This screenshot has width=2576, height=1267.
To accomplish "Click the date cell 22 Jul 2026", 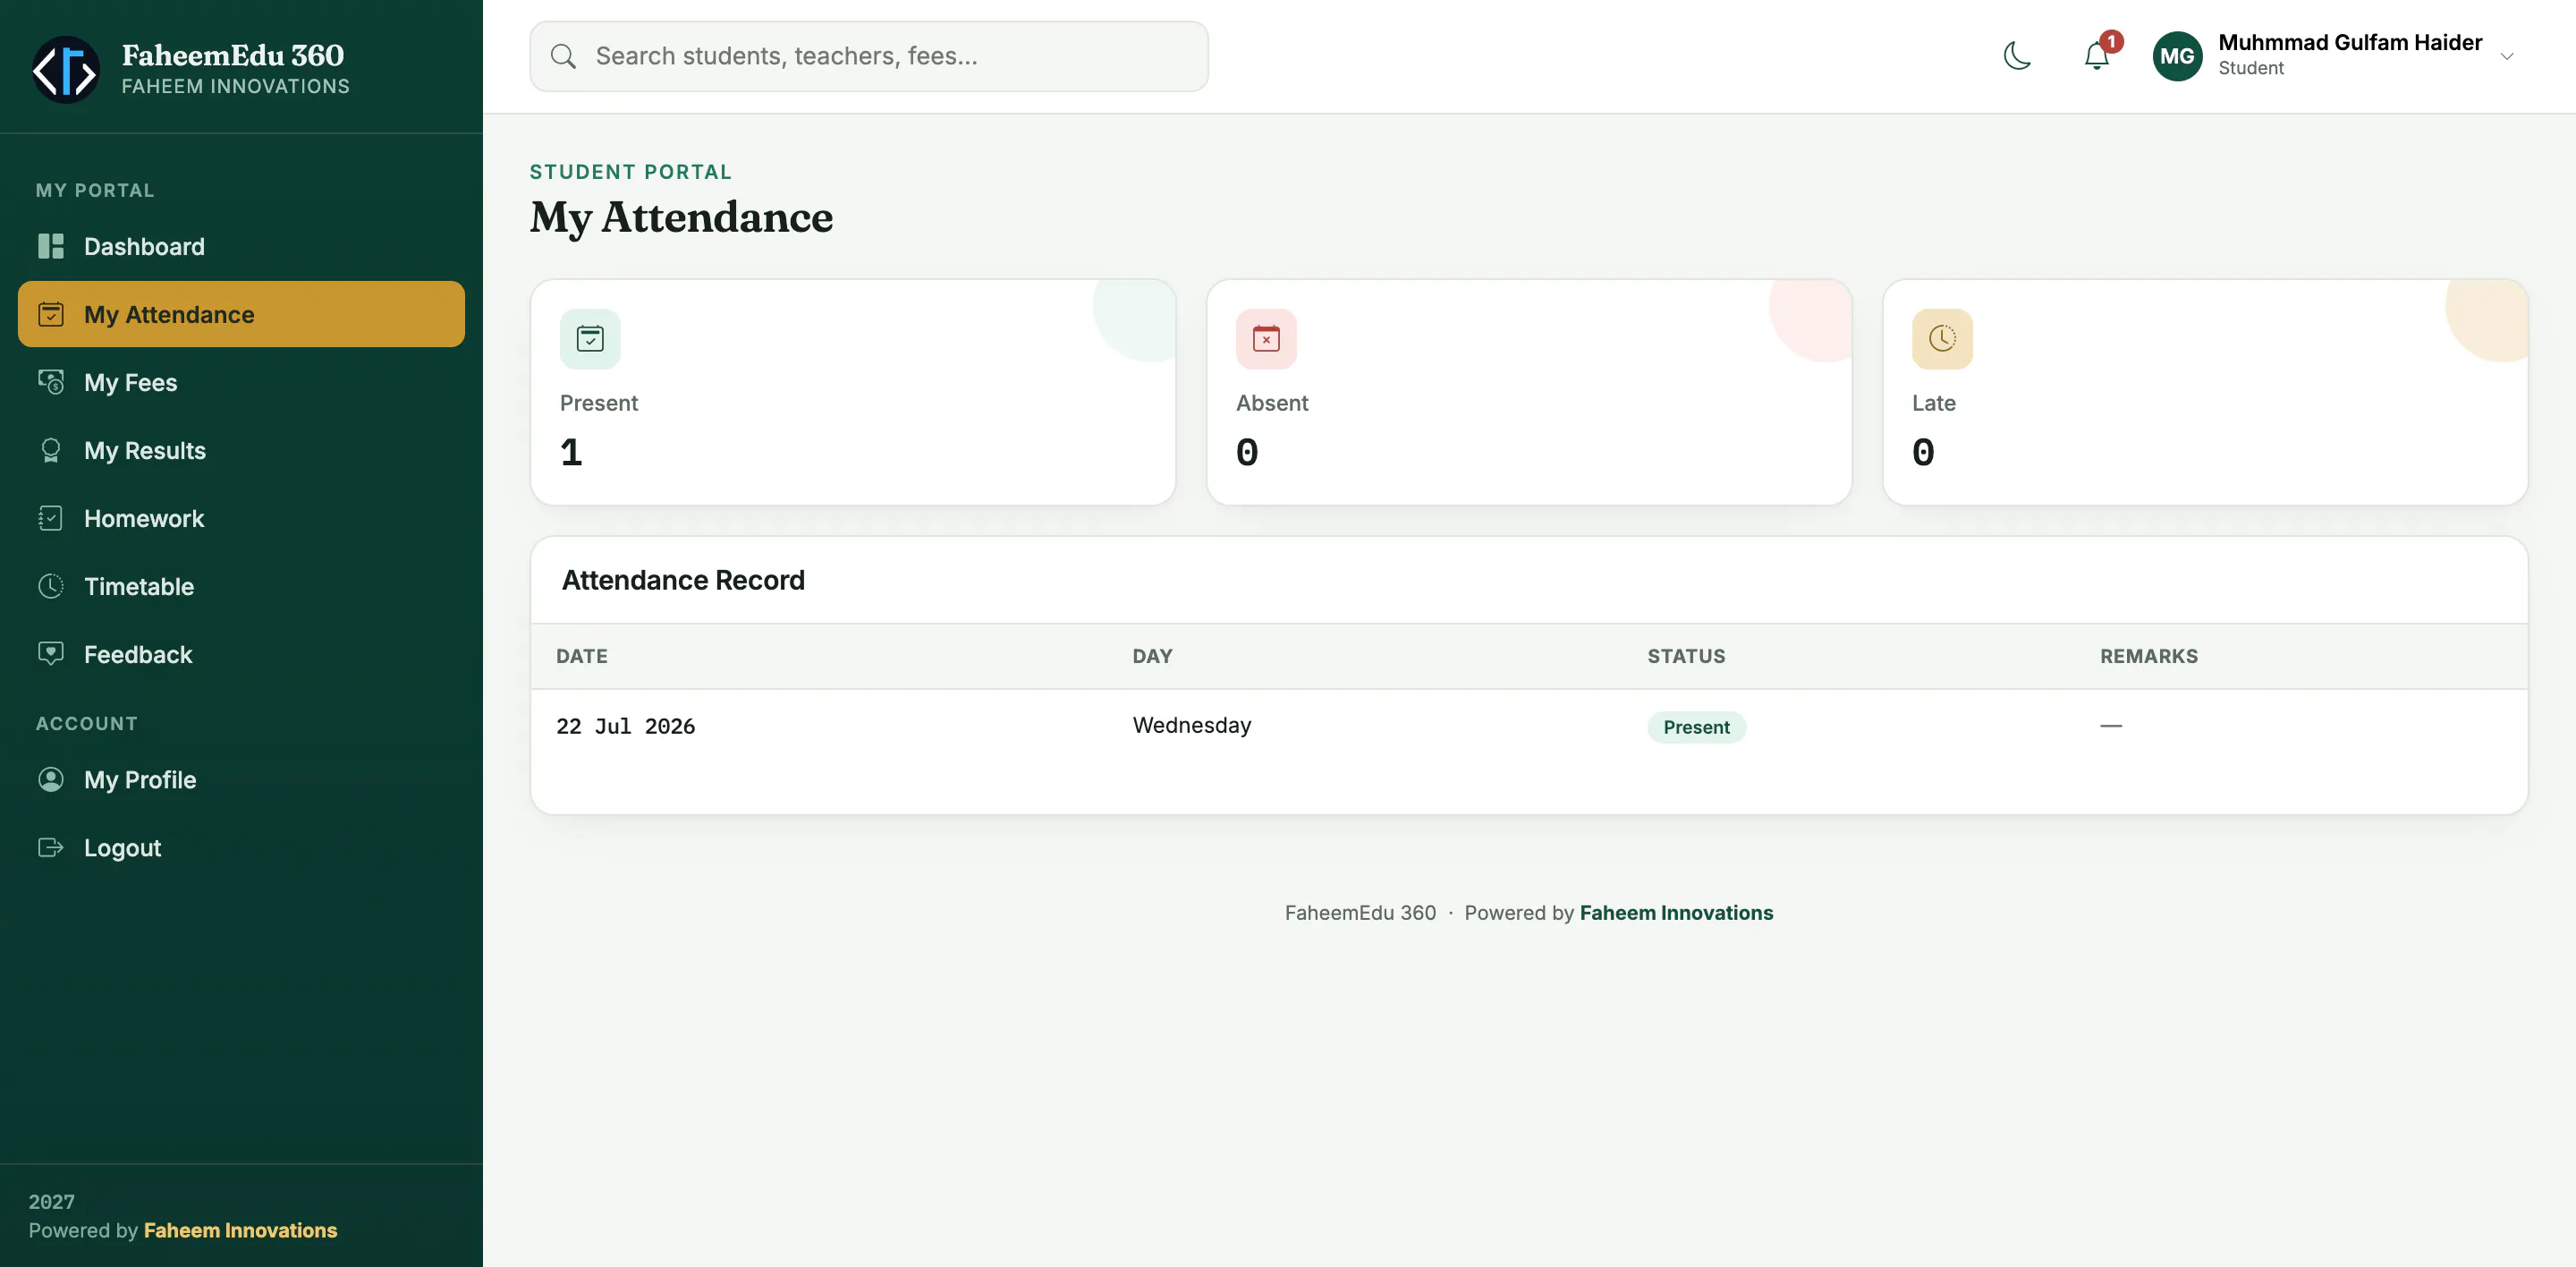I will pos(626,726).
